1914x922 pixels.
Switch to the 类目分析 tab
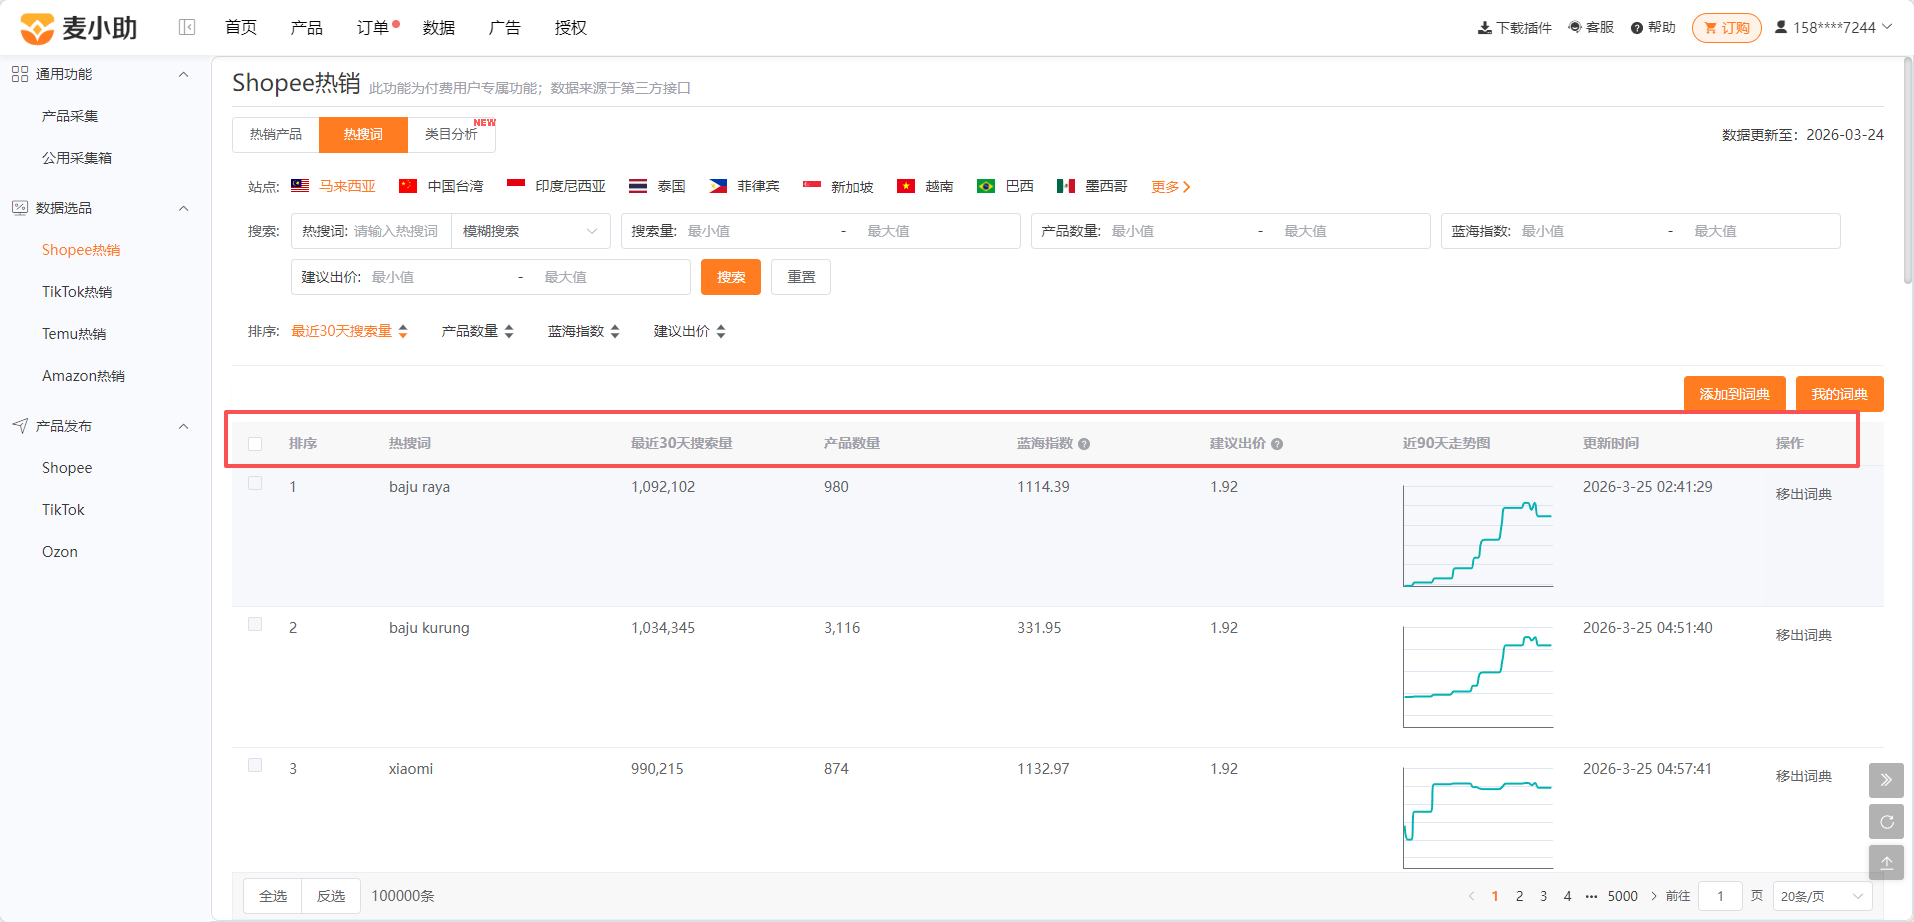tap(451, 134)
